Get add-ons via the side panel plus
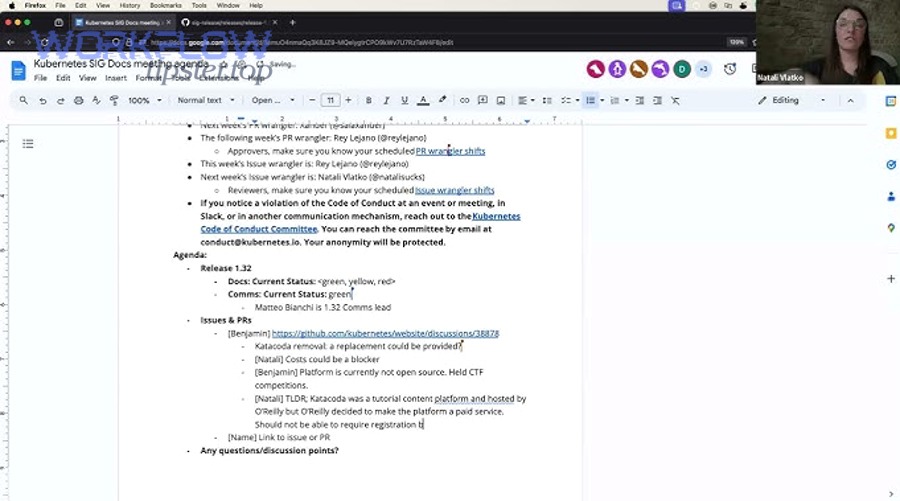The height and width of the screenshot is (501, 900). pyautogui.click(x=891, y=278)
